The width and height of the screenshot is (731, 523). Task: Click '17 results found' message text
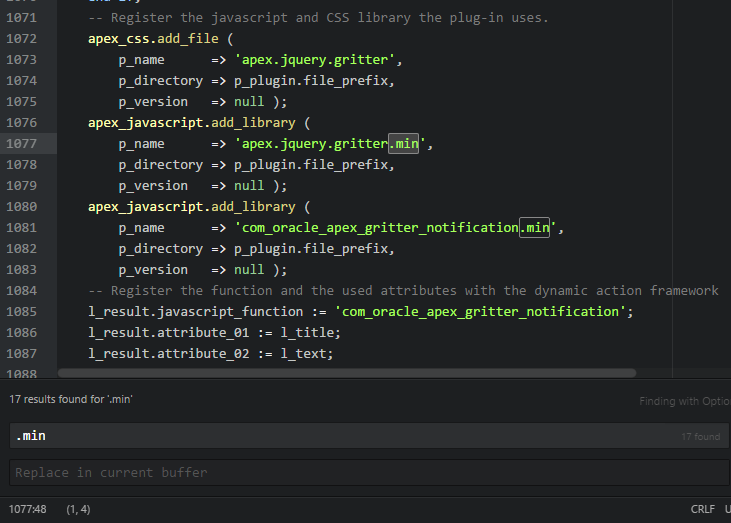coord(71,399)
